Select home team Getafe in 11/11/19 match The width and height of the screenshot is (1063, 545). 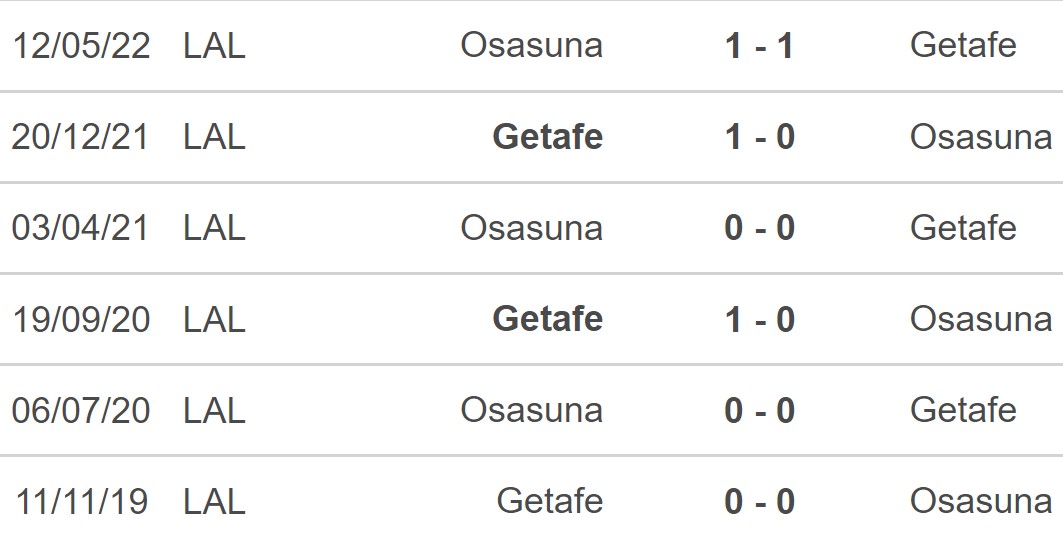[x=549, y=501]
